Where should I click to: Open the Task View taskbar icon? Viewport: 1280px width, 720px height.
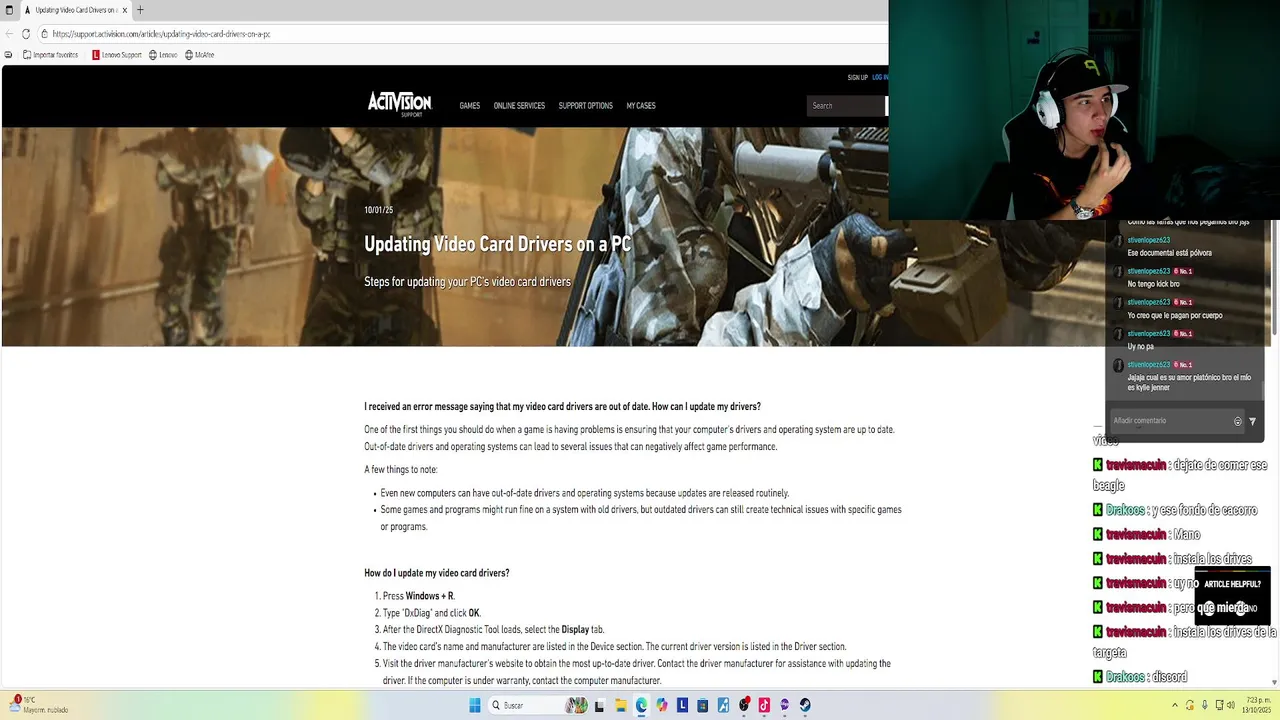click(x=600, y=705)
